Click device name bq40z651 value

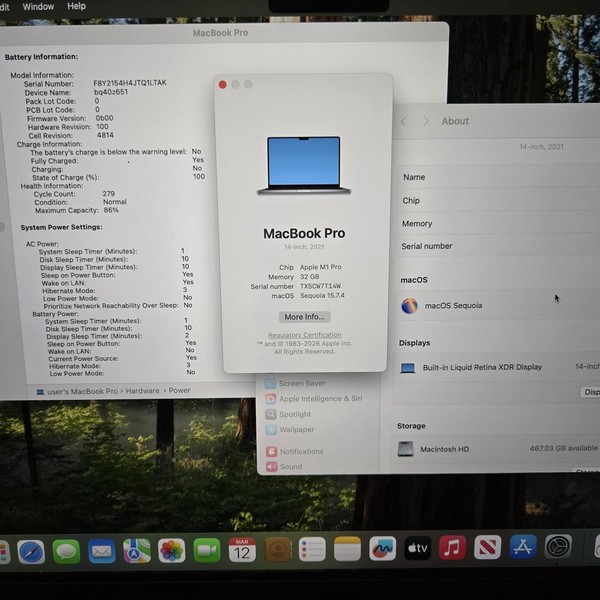111,92
